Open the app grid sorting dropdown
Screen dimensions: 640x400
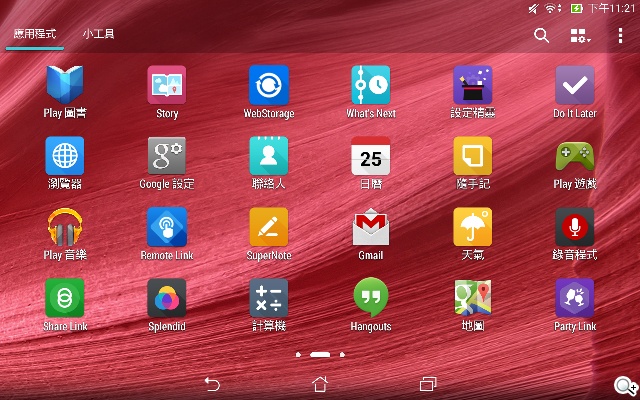point(580,36)
